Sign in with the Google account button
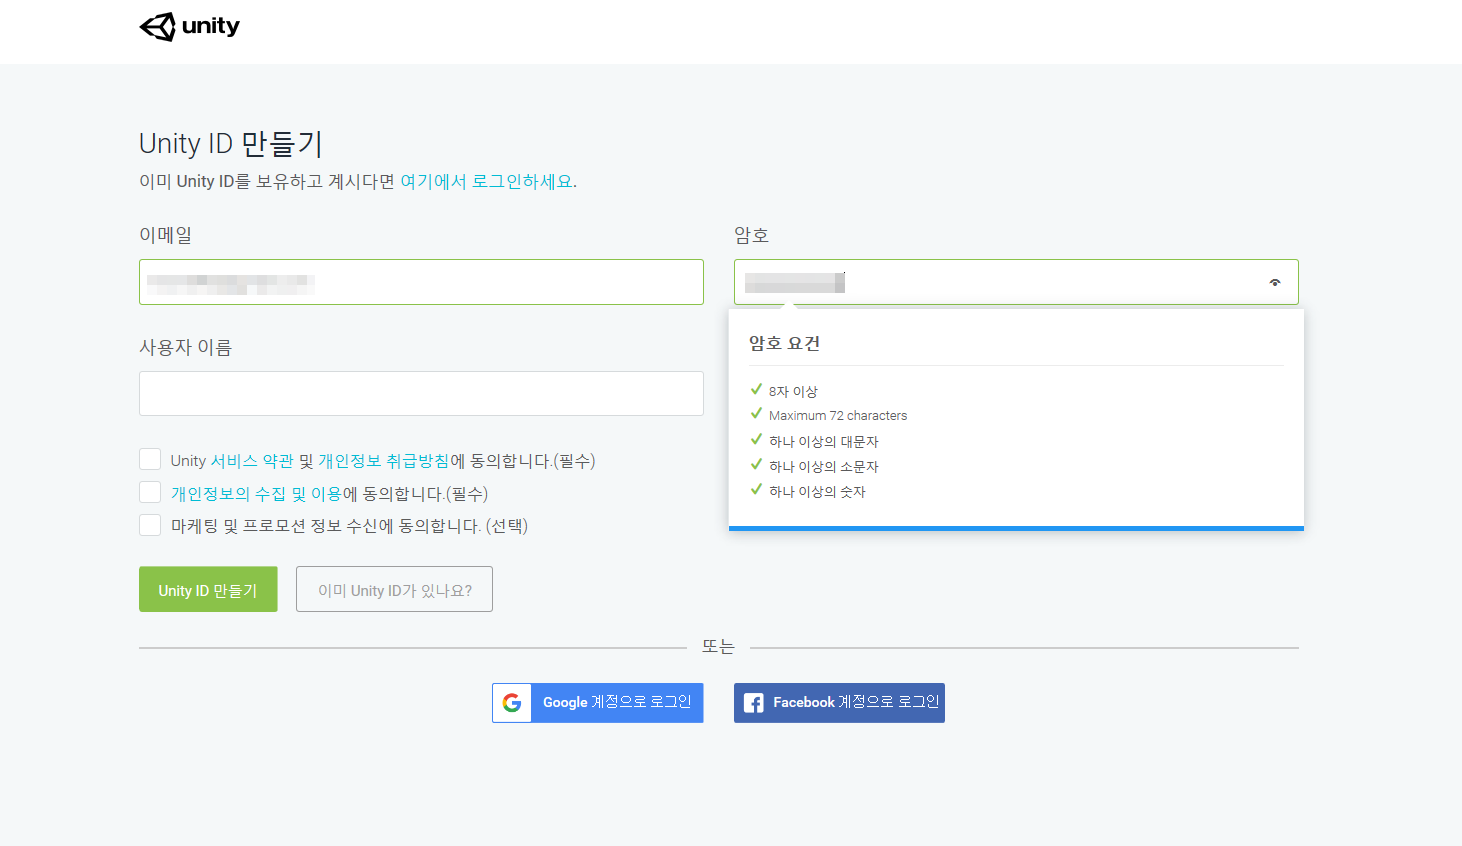Viewport: 1462px width, 846px height. tap(598, 703)
